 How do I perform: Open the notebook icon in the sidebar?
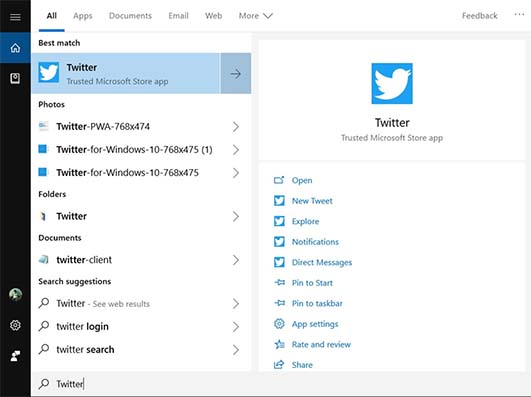pos(15,78)
